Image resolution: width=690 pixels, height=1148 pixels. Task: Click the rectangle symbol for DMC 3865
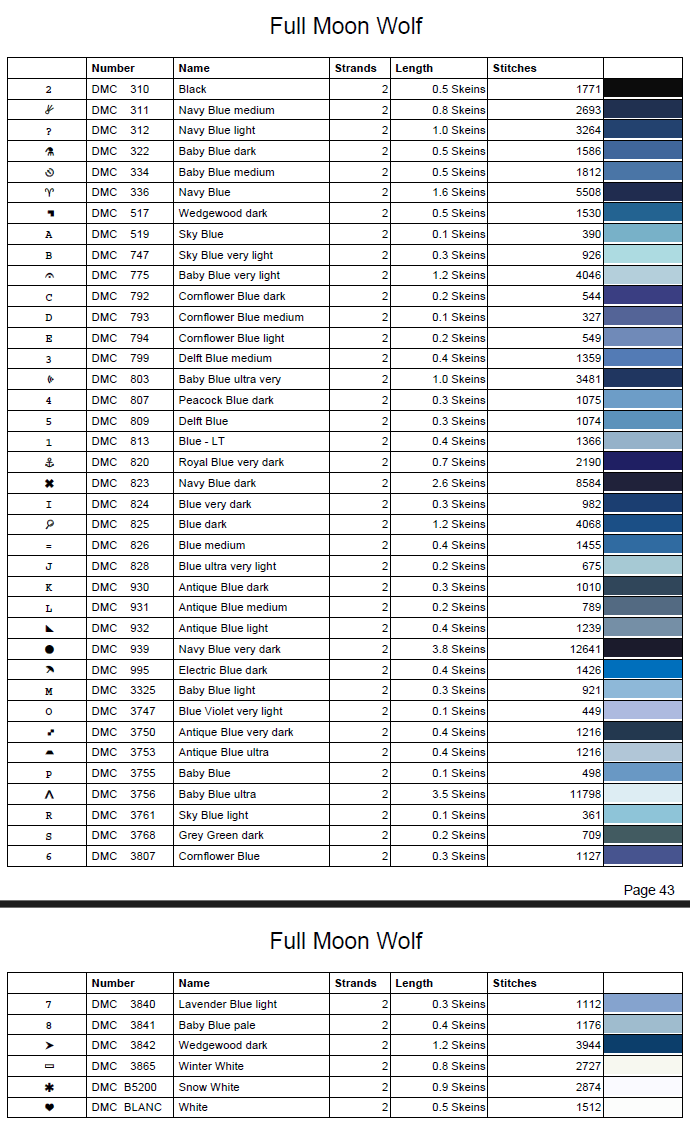pyautogui.click(x=49, y=1067)
